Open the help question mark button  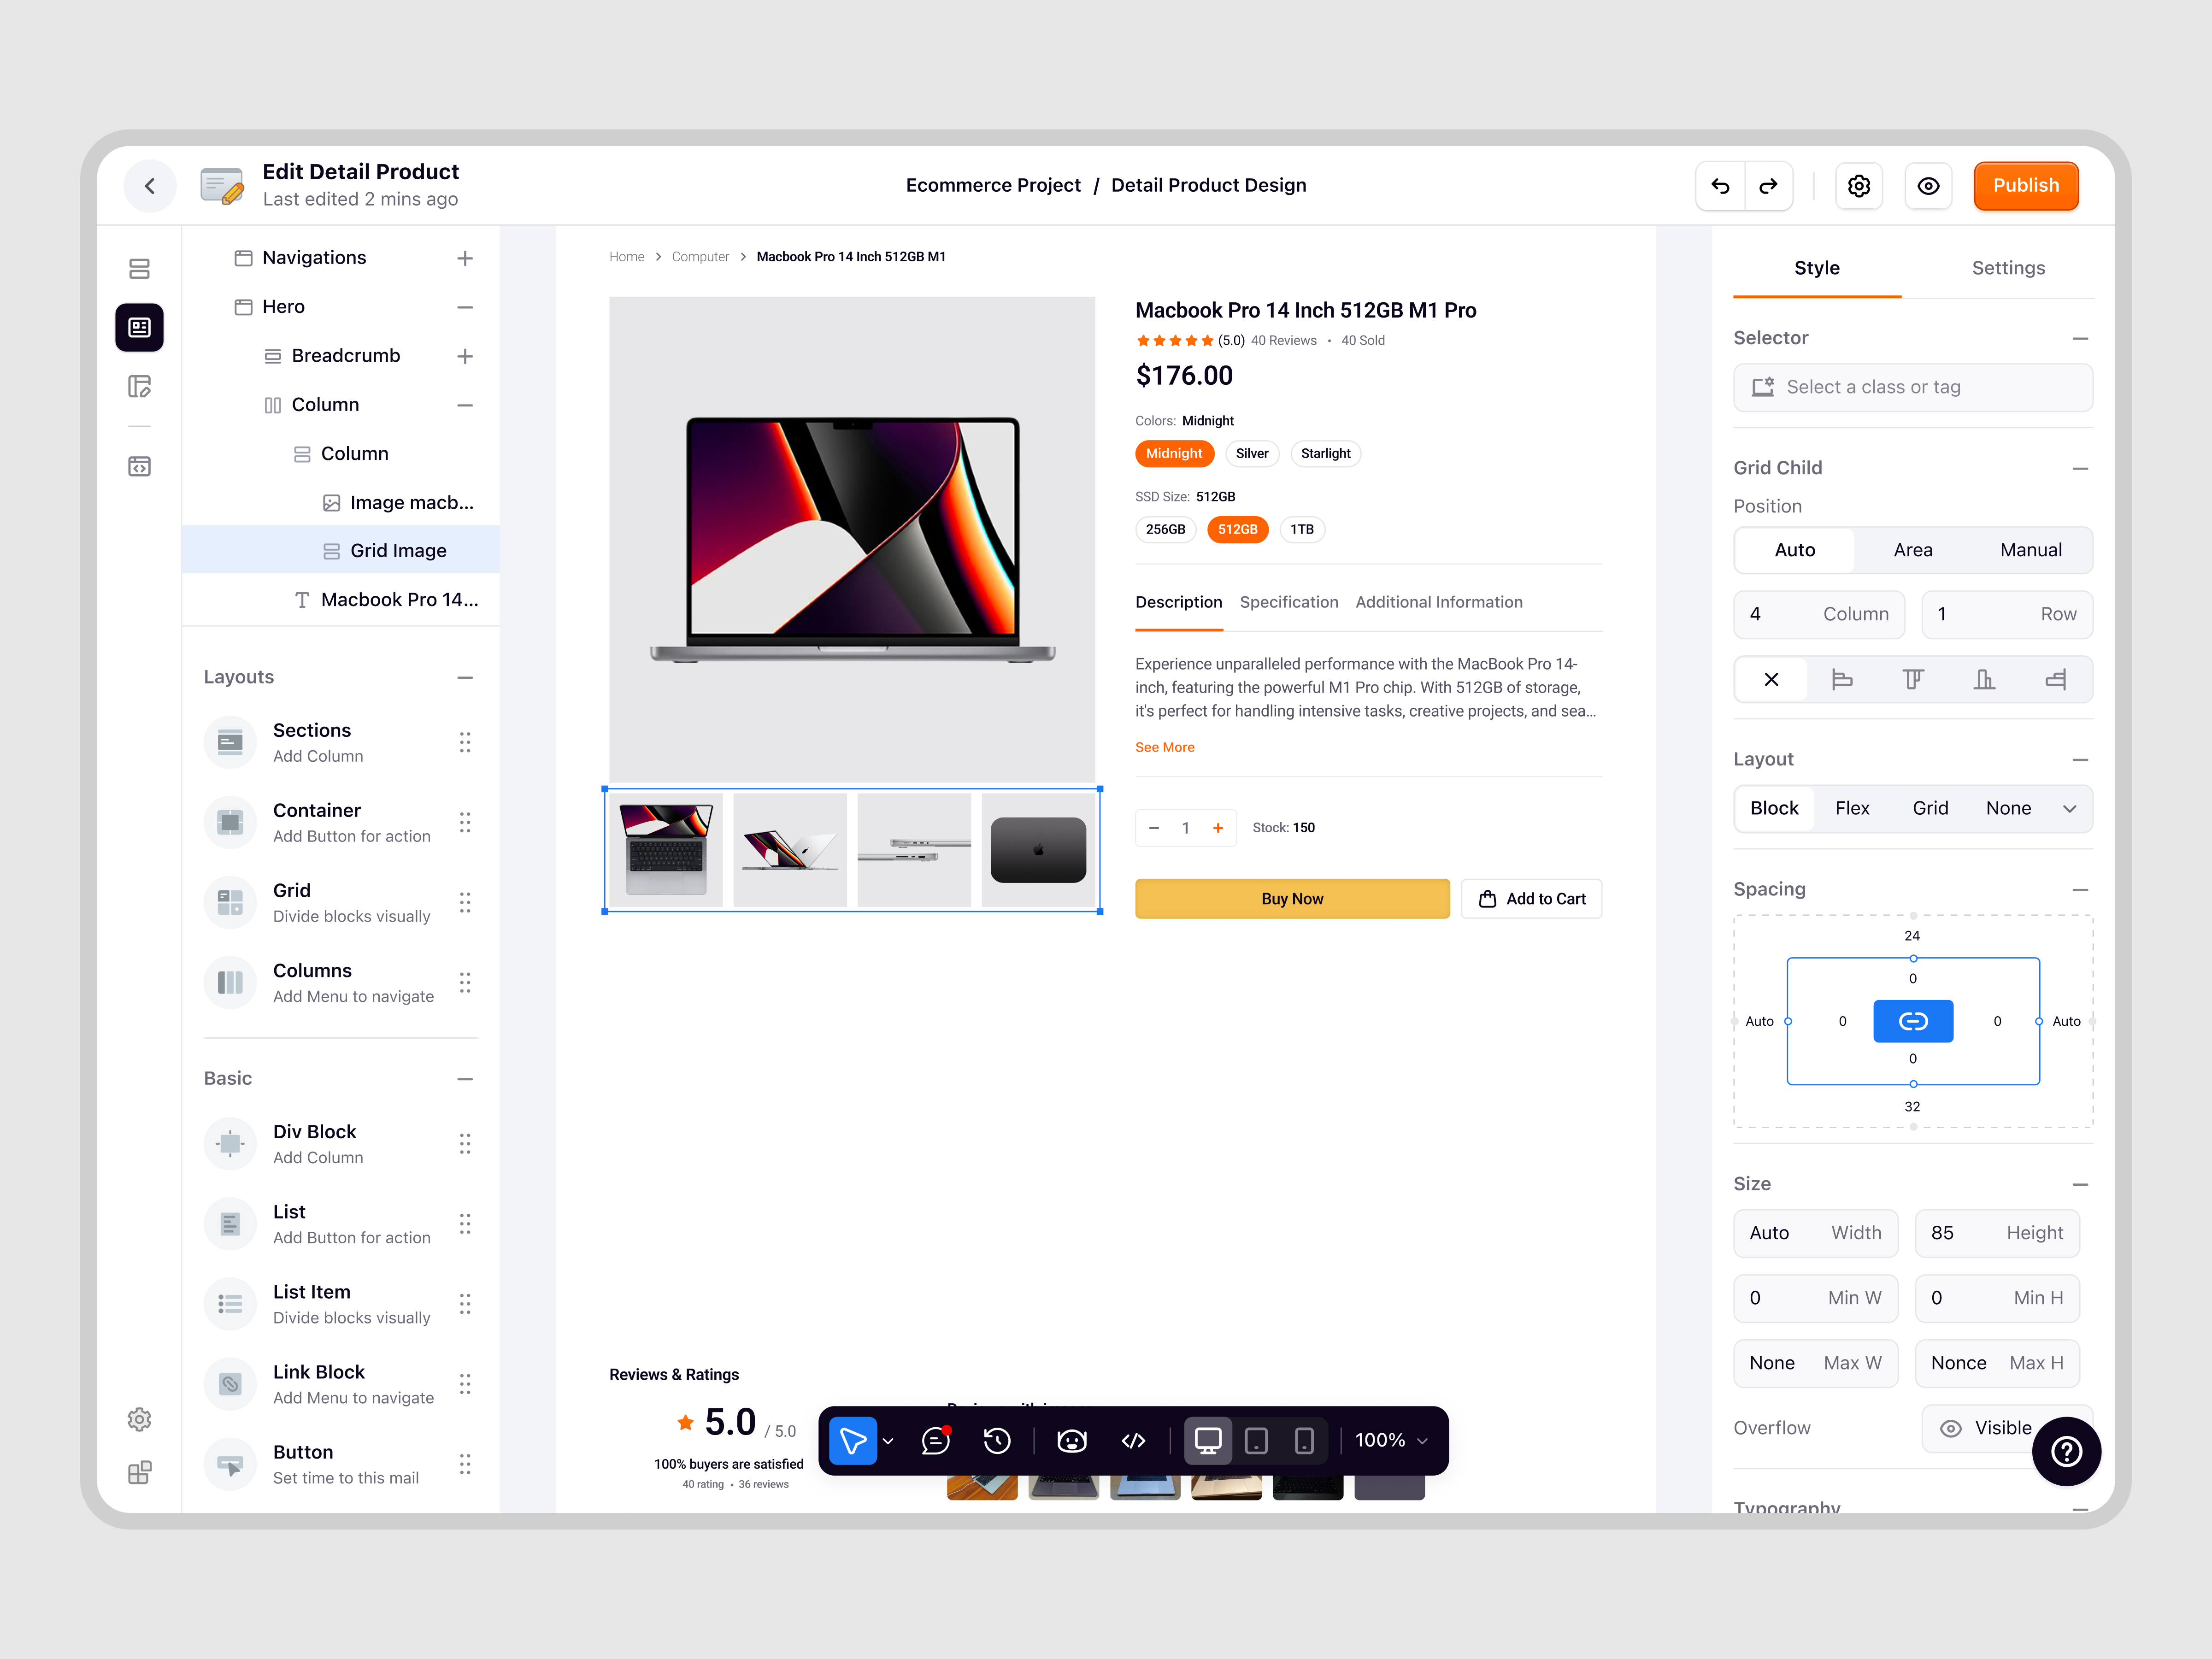[2066, 1452]
